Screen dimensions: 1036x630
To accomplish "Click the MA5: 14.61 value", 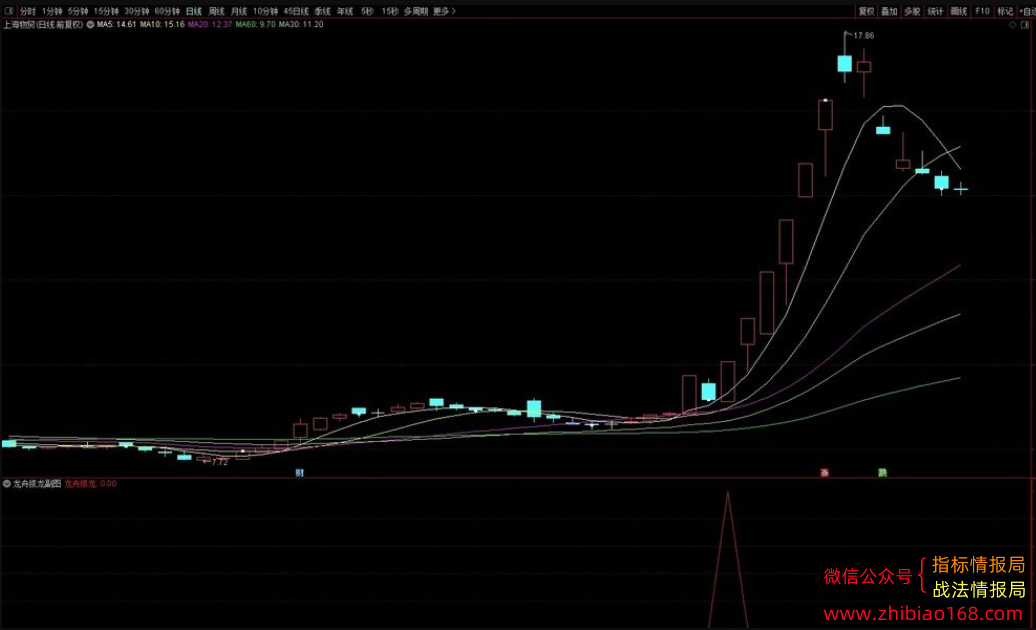I will click(116, 24).
